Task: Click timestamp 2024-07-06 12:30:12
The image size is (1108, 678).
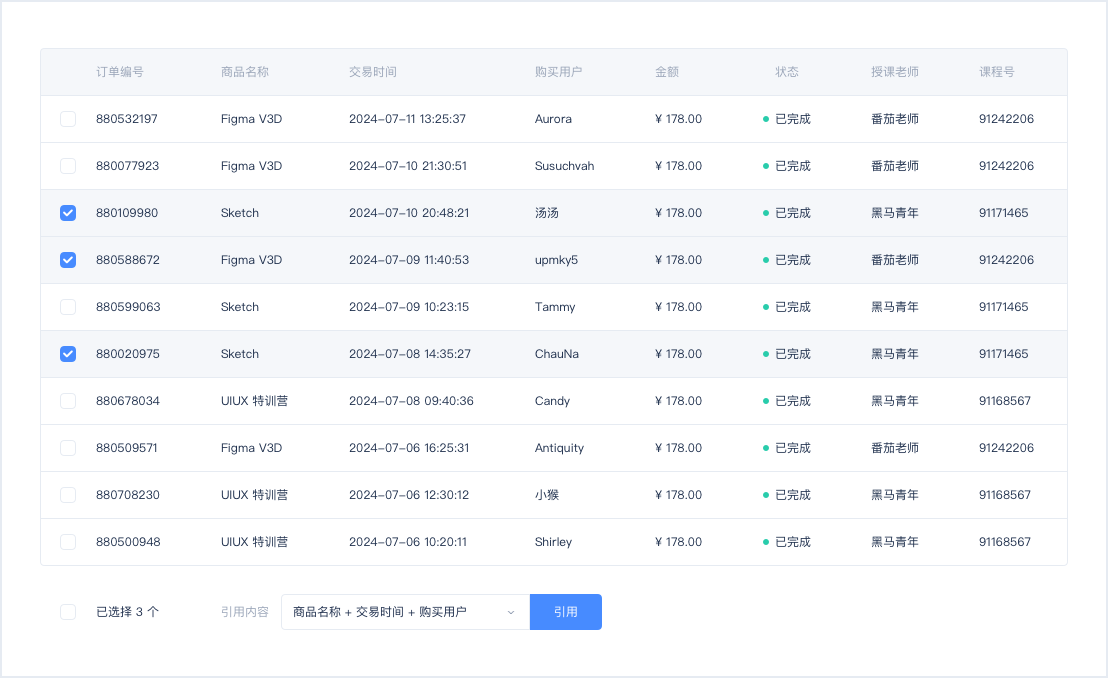Action: click(x=409, y=495)
